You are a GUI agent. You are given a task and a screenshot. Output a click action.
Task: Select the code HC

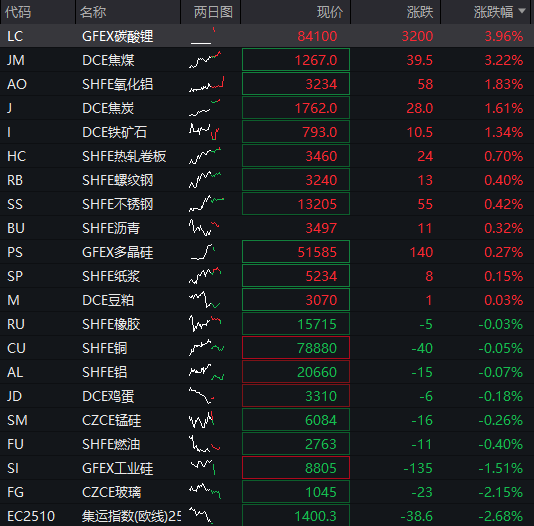pyautogui.click(x=16, y=156)
